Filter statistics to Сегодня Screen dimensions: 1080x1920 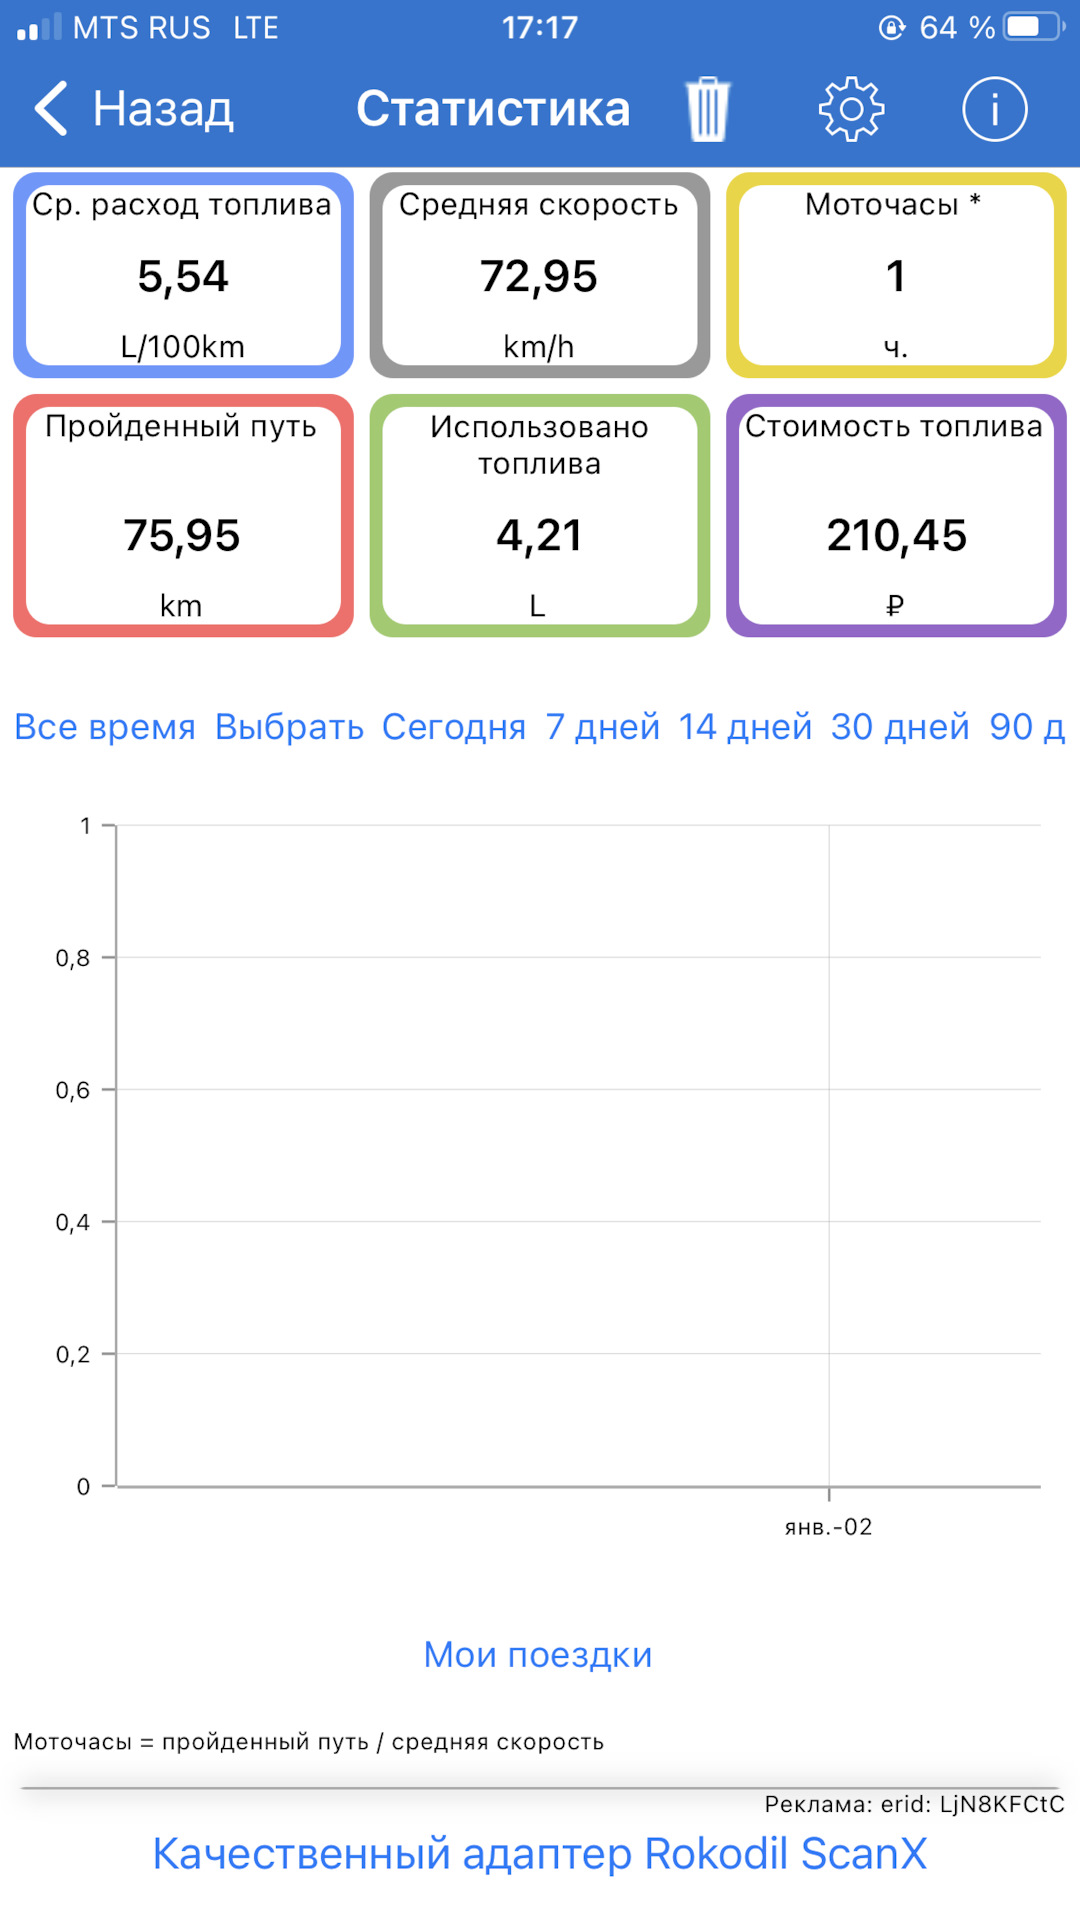(x=454, y=727)
